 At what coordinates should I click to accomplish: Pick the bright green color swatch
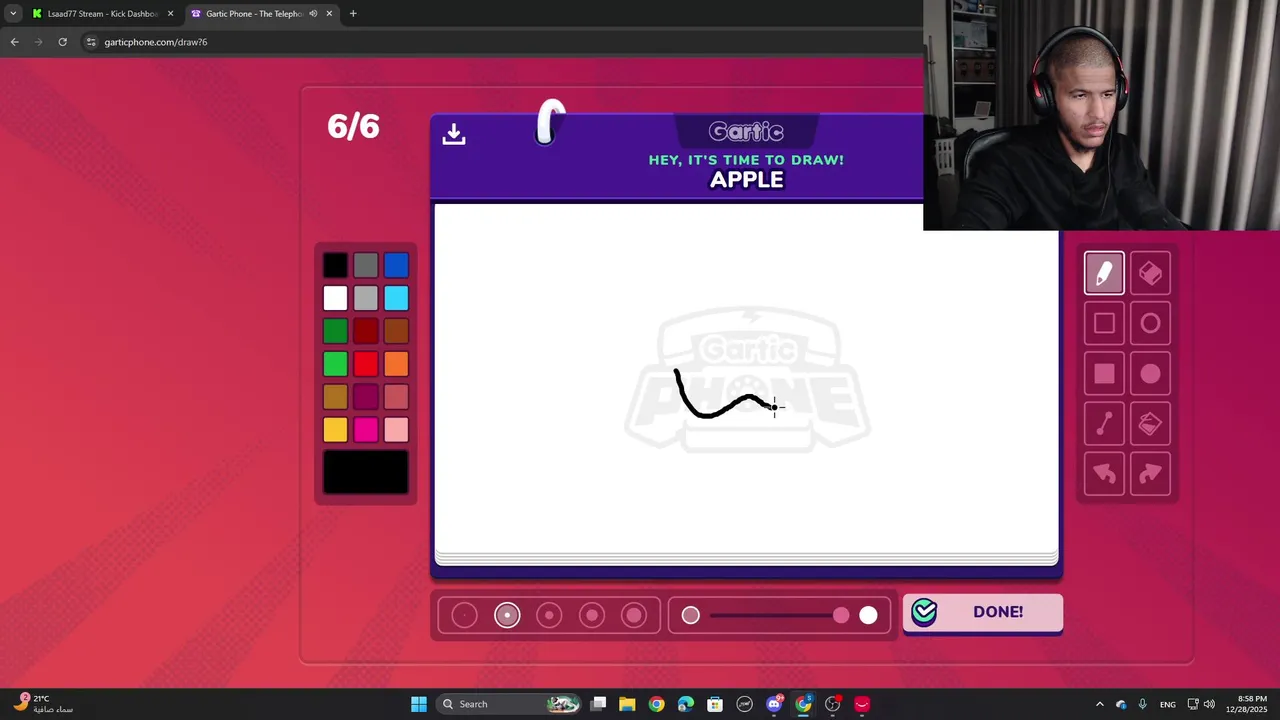click(335, 364)
